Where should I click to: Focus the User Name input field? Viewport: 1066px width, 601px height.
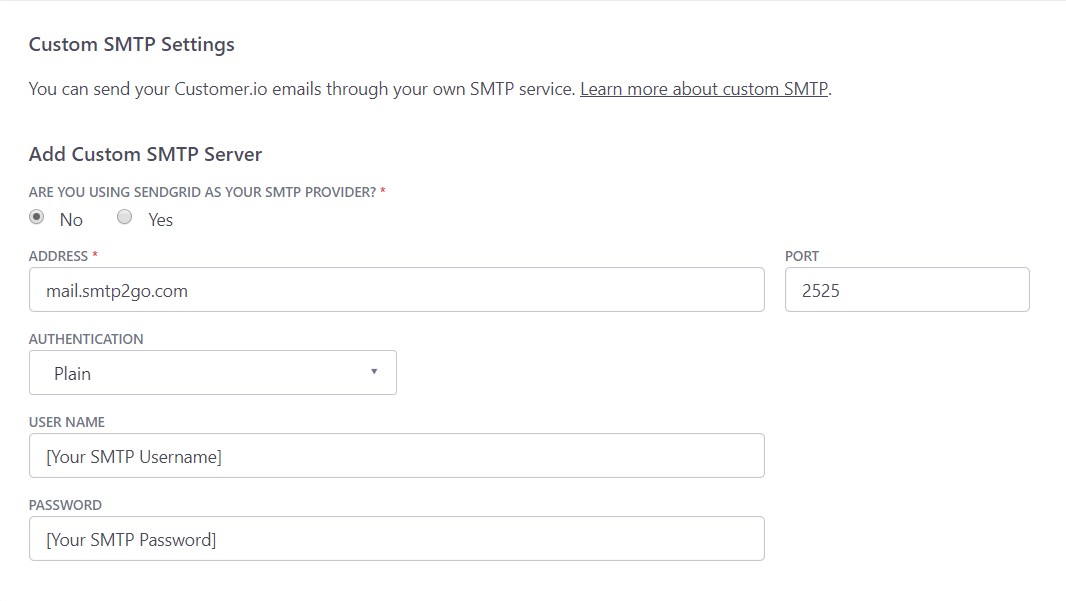click(x=396, y=456)
